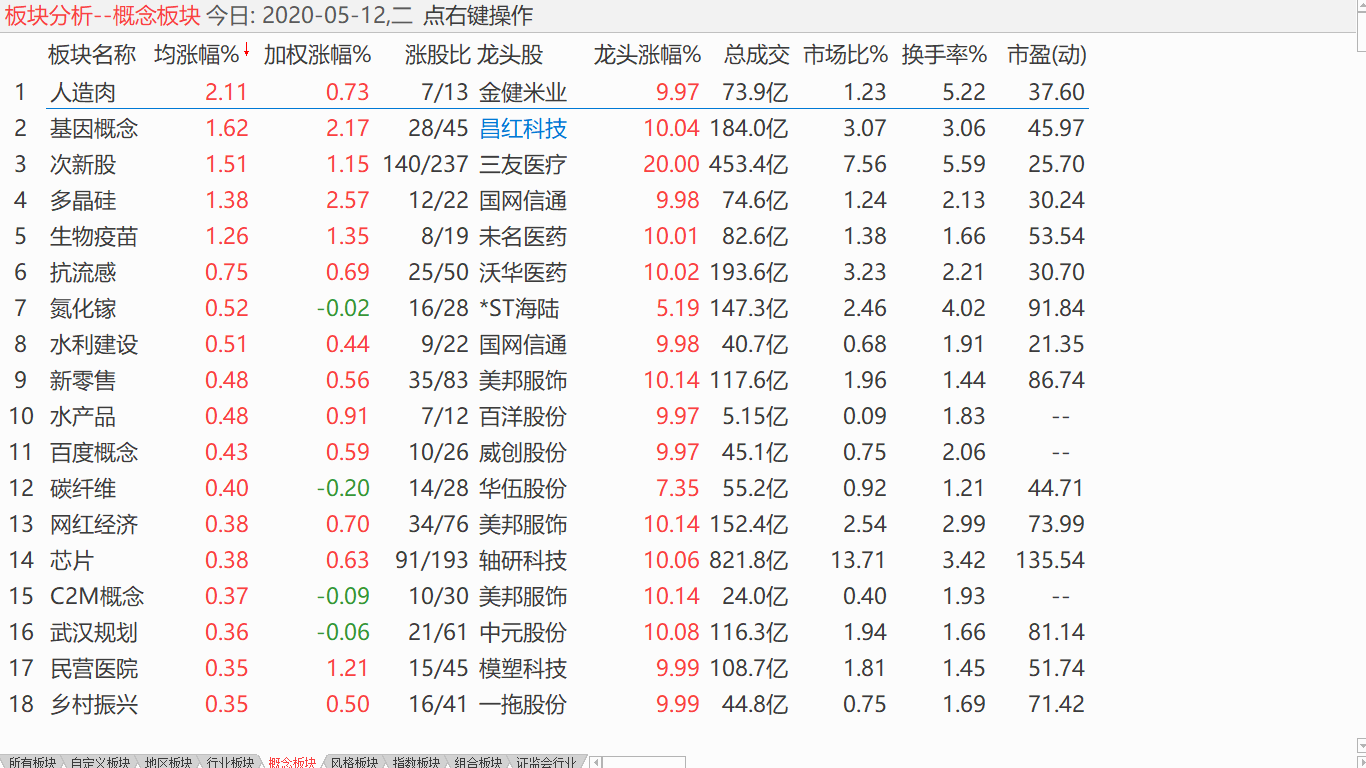Image resolution: width=1366 pixels, height=768 pixels.
Task: Switch to 地区板块 tab
Action: (x=168, y=762)
